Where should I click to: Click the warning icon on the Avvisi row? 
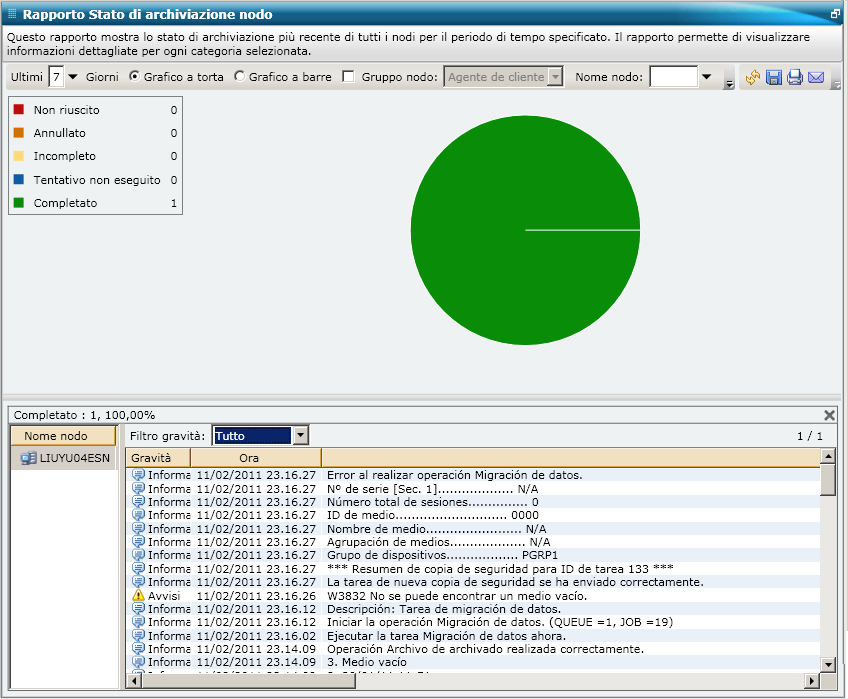[136, 595]
